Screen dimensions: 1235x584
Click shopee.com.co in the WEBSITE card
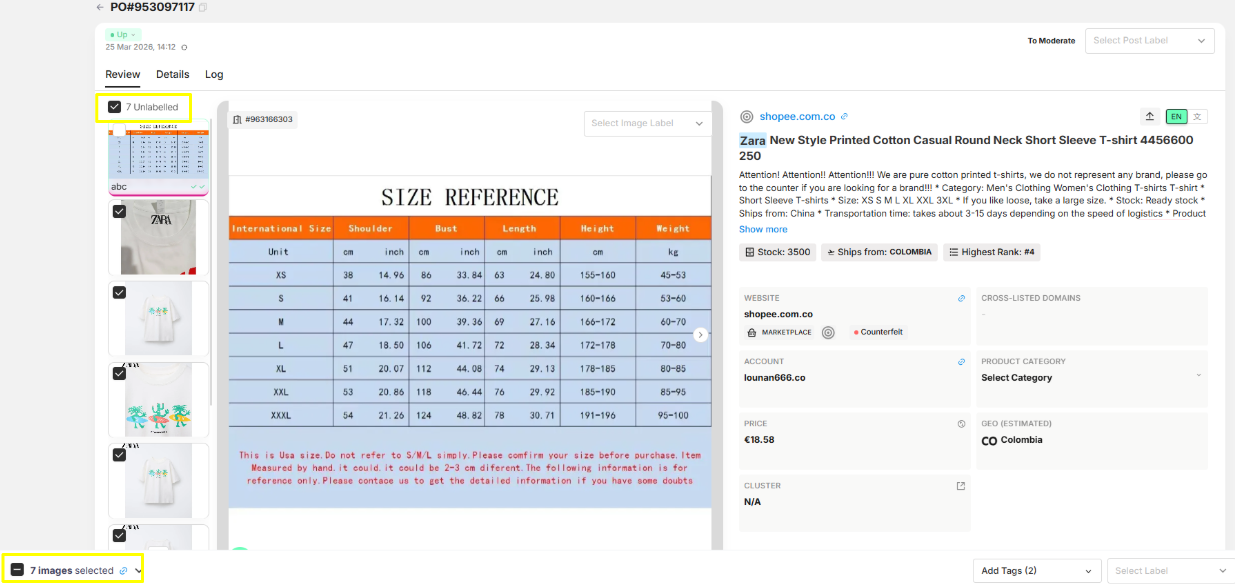pyautogui.click(x=778, y=314)
